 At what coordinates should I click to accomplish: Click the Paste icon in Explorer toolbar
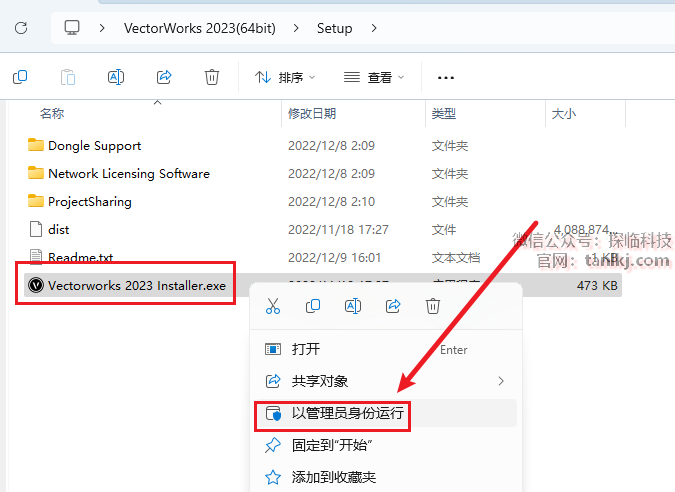point(68,77)
